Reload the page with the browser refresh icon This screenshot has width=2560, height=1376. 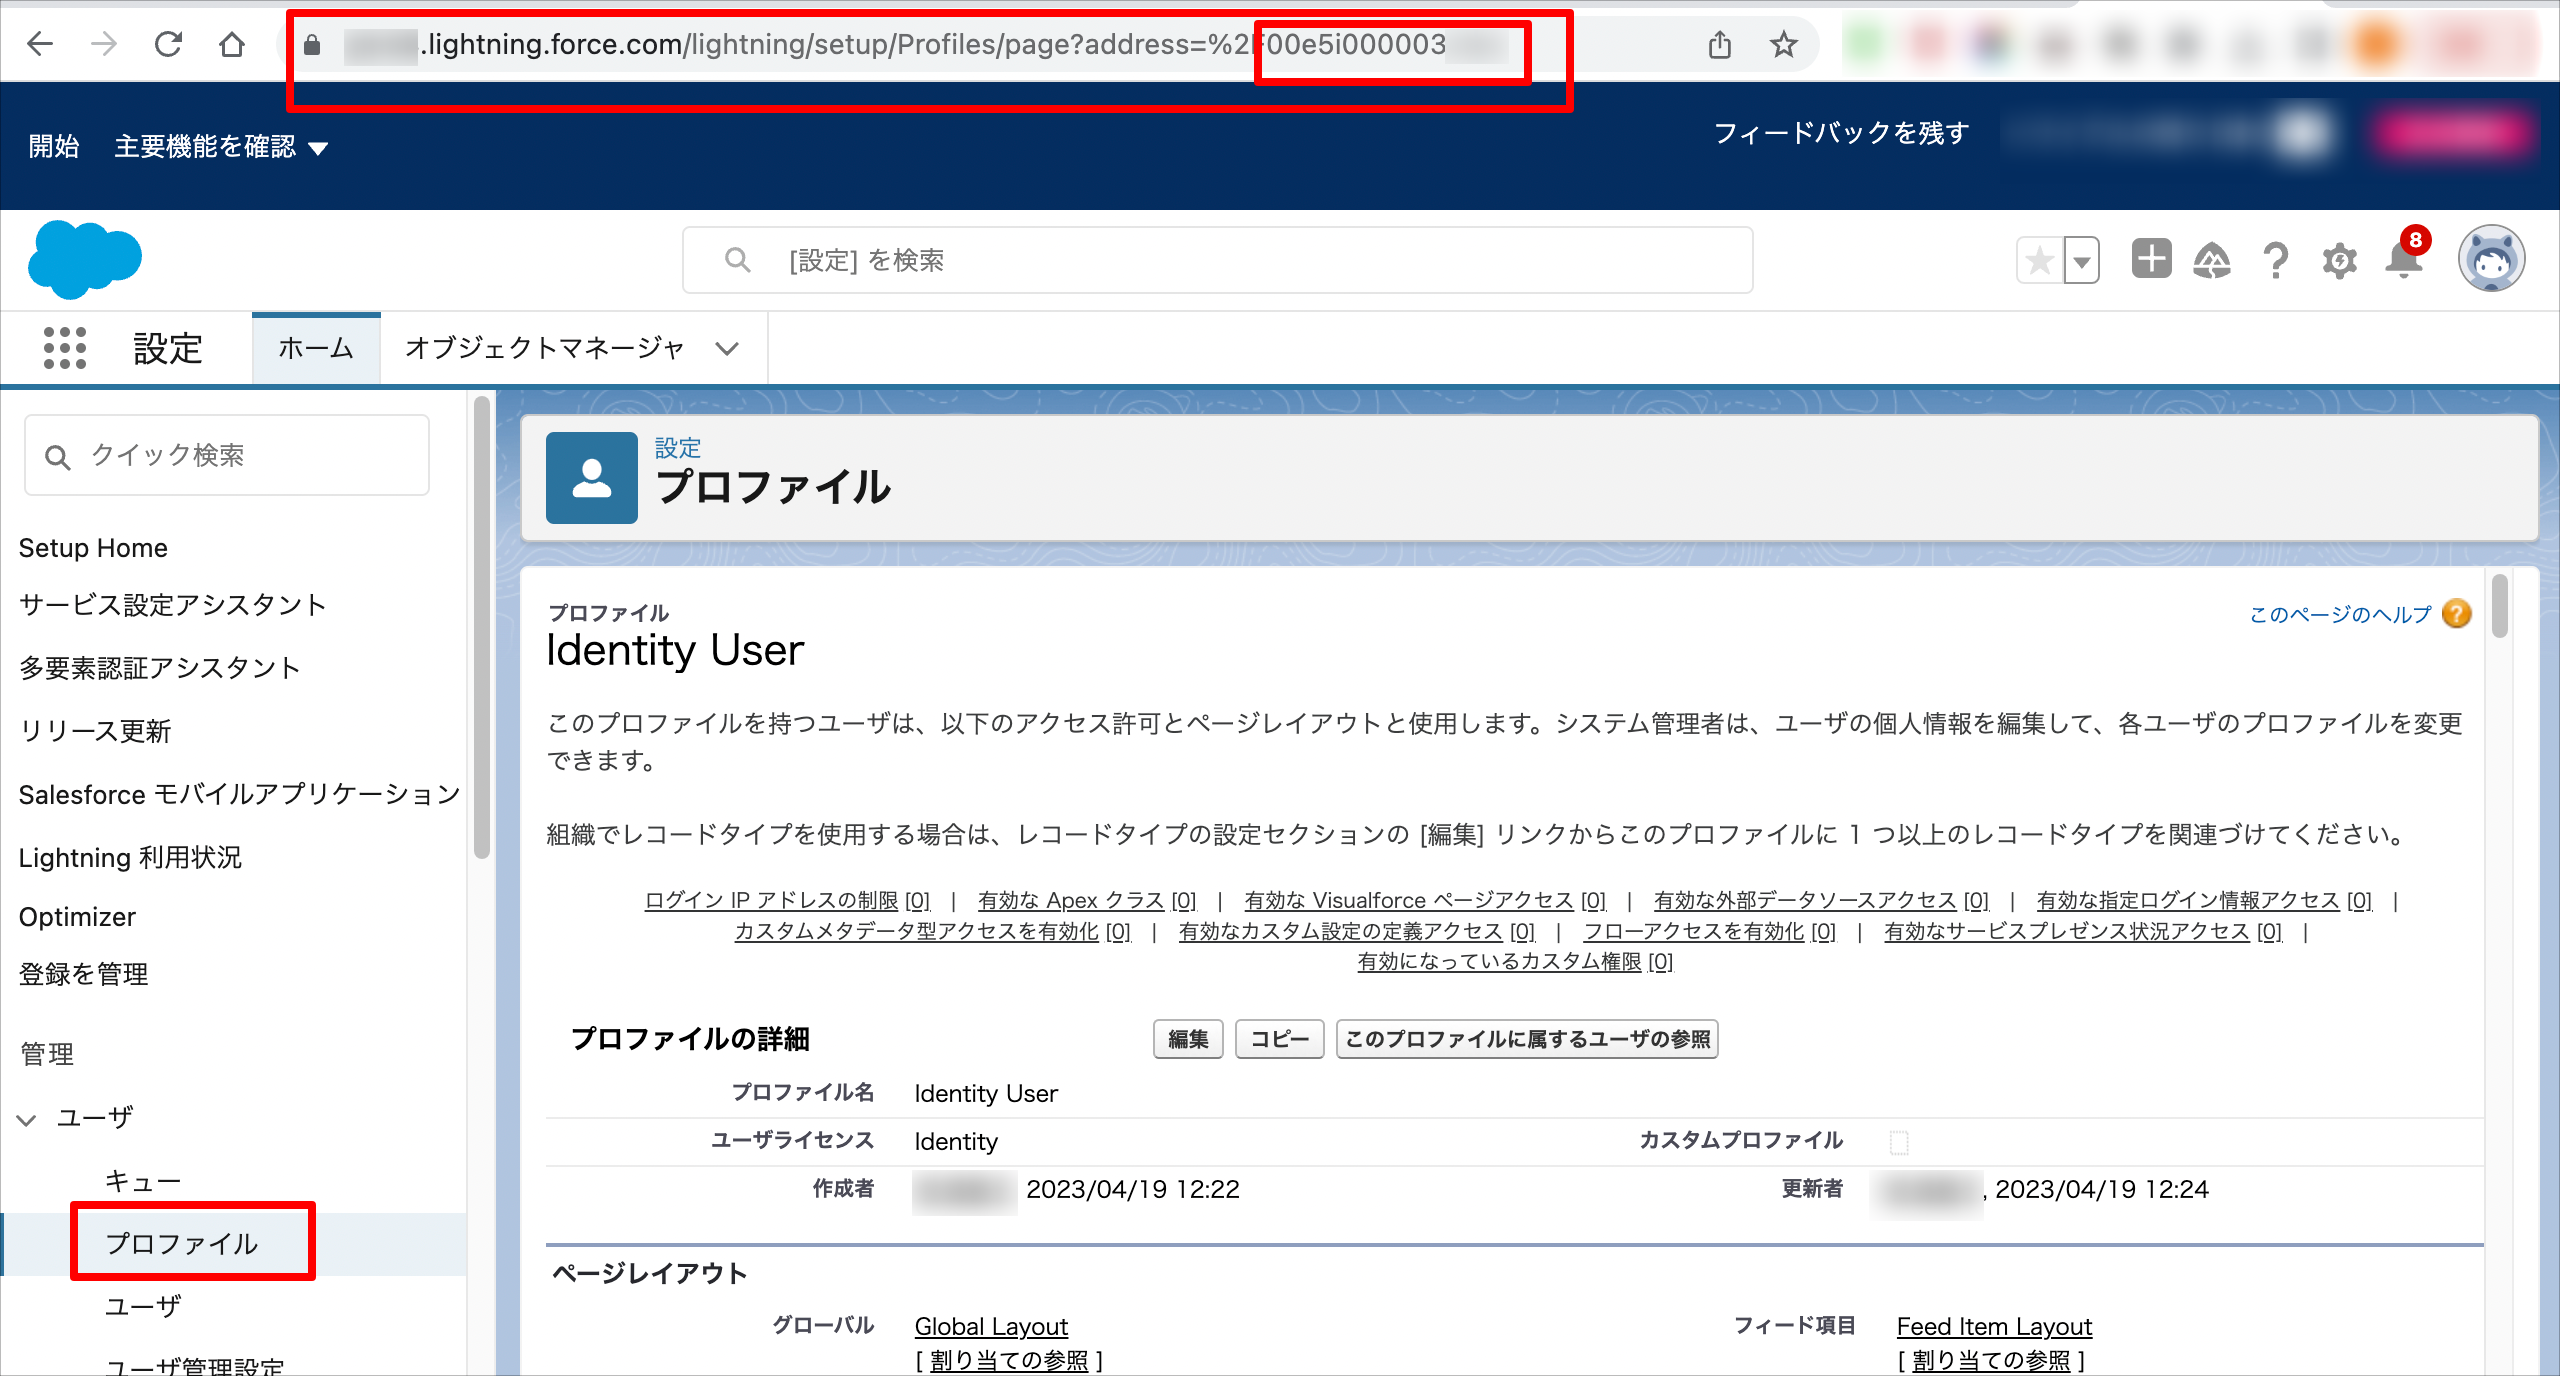[x=168, y=43]
